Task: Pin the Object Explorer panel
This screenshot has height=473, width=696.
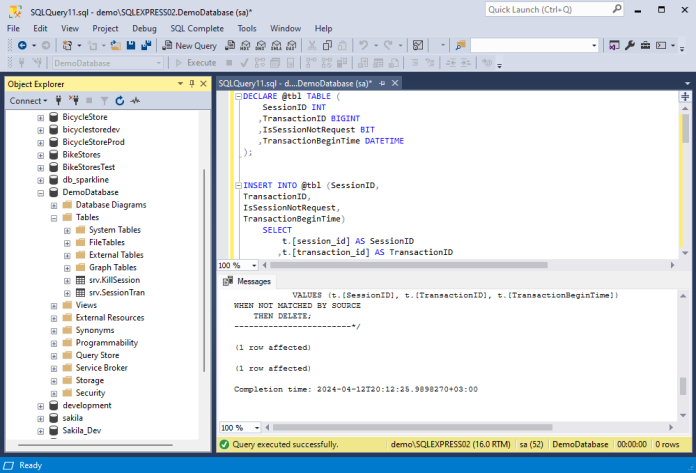Action: point(192,84)
